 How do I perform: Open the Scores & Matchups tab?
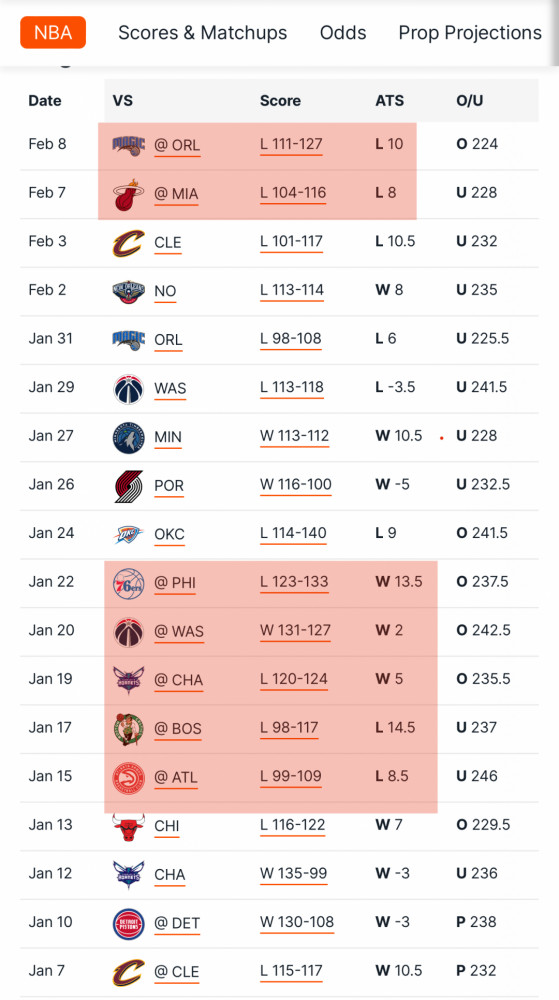pos(203,33)
